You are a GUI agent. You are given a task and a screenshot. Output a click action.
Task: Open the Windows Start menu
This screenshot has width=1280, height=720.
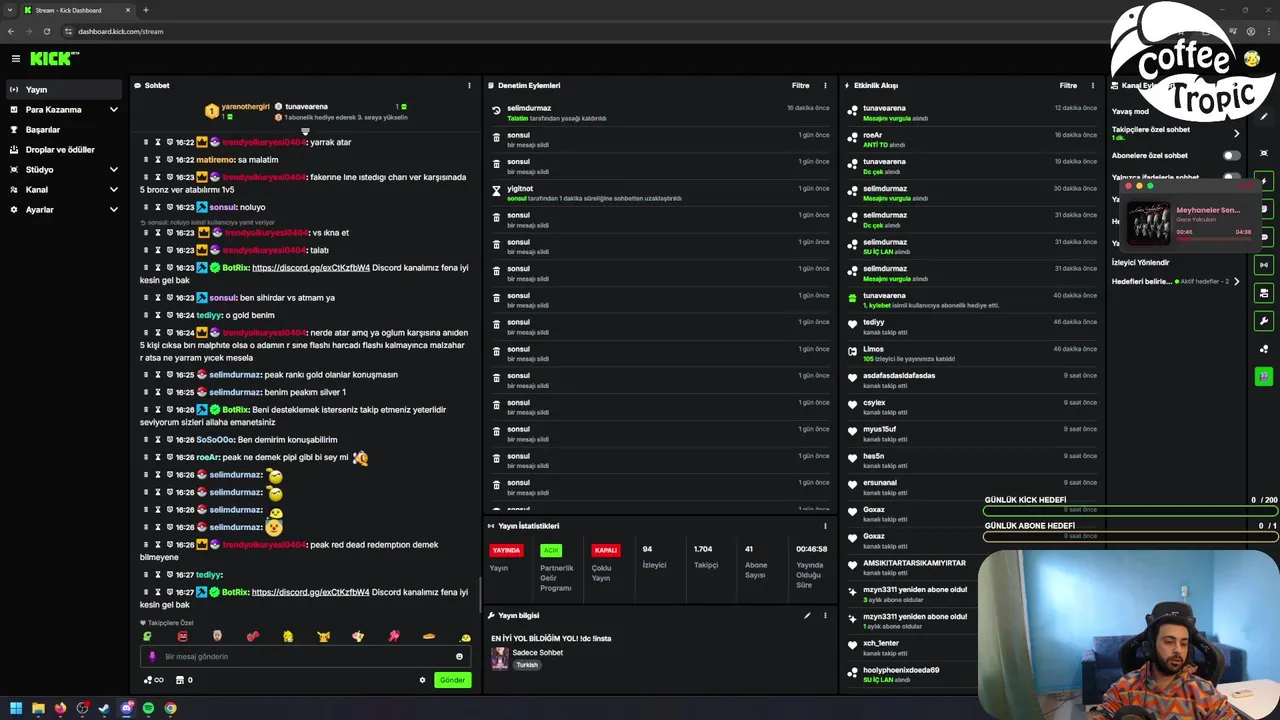16,708
